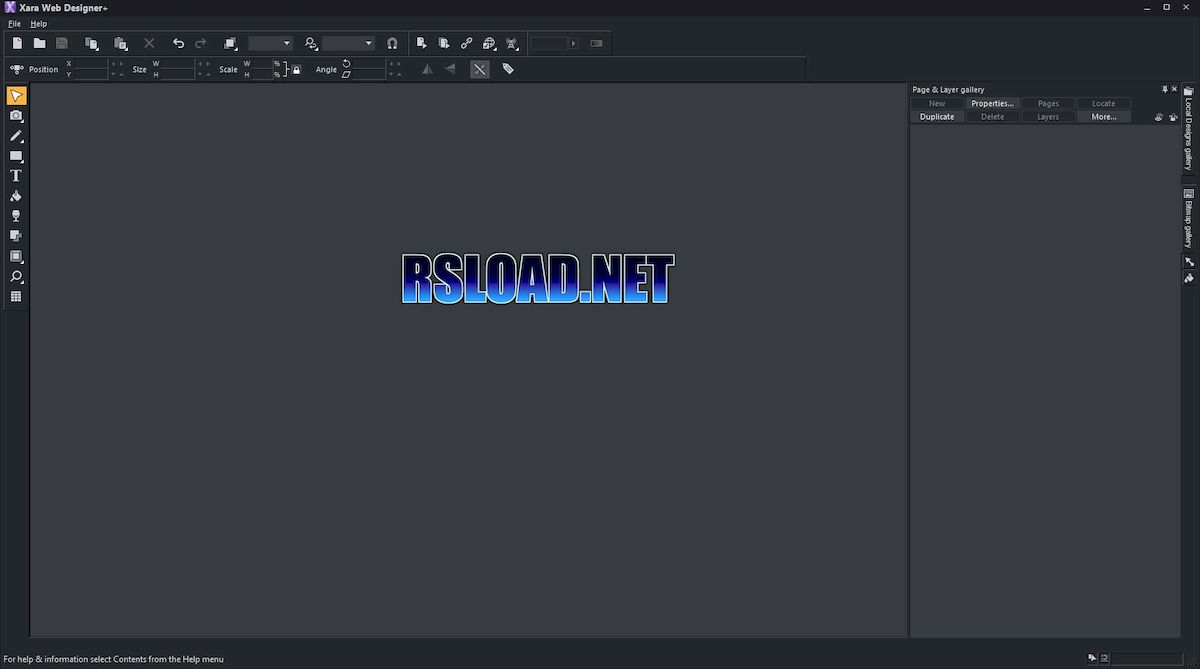Click the Layers gallery button
The image size is (1200, 669).
coord(1048,117)
